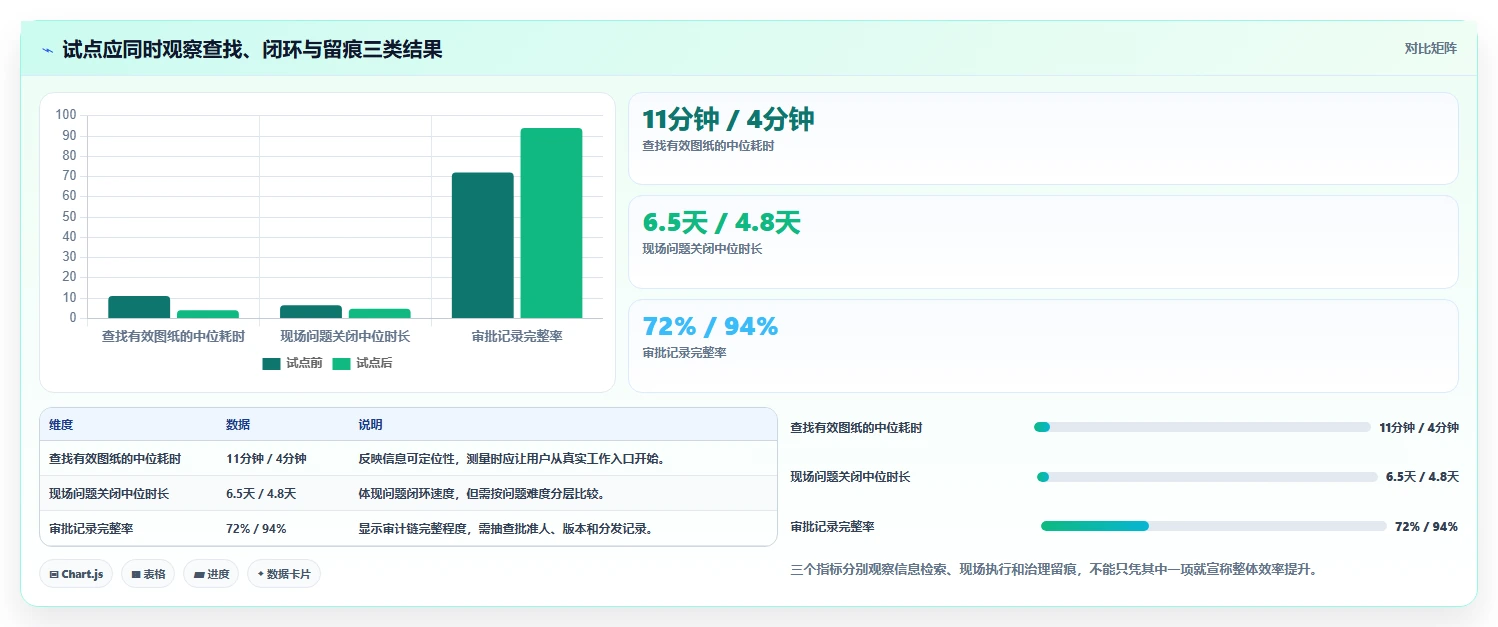Open the 对比矩阵 label
Viewport: 1498px width, 627px height.
pos(1431,49)
